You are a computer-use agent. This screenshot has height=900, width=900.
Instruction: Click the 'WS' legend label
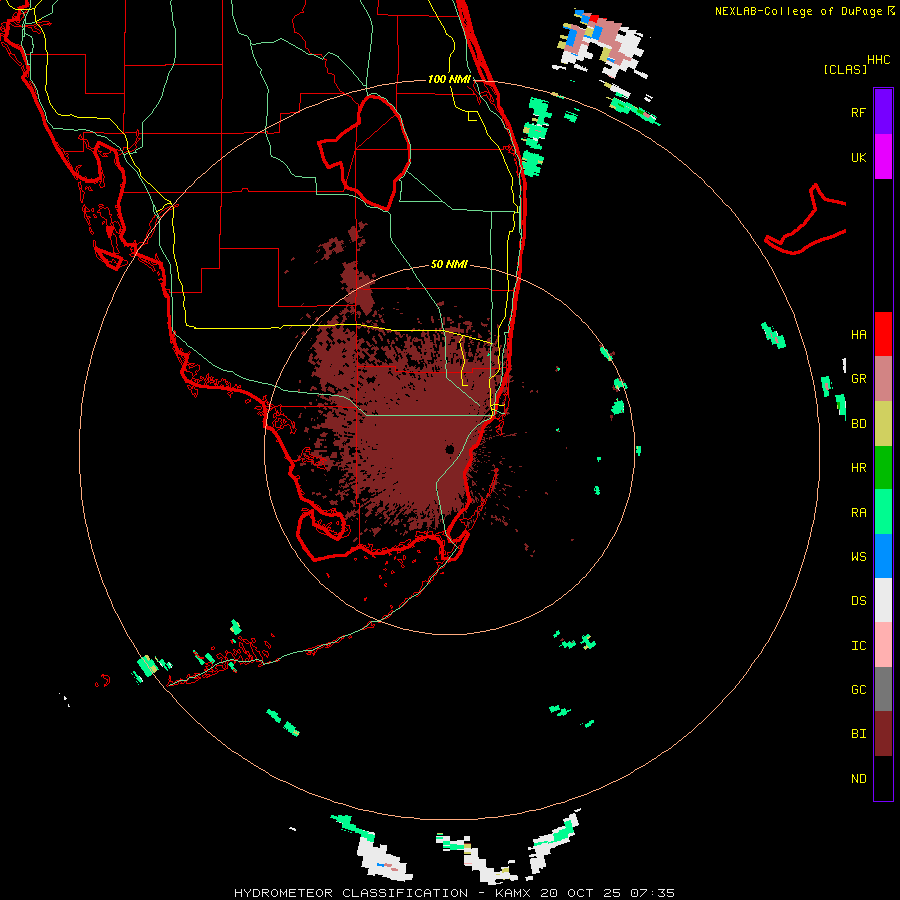(858, 557)
